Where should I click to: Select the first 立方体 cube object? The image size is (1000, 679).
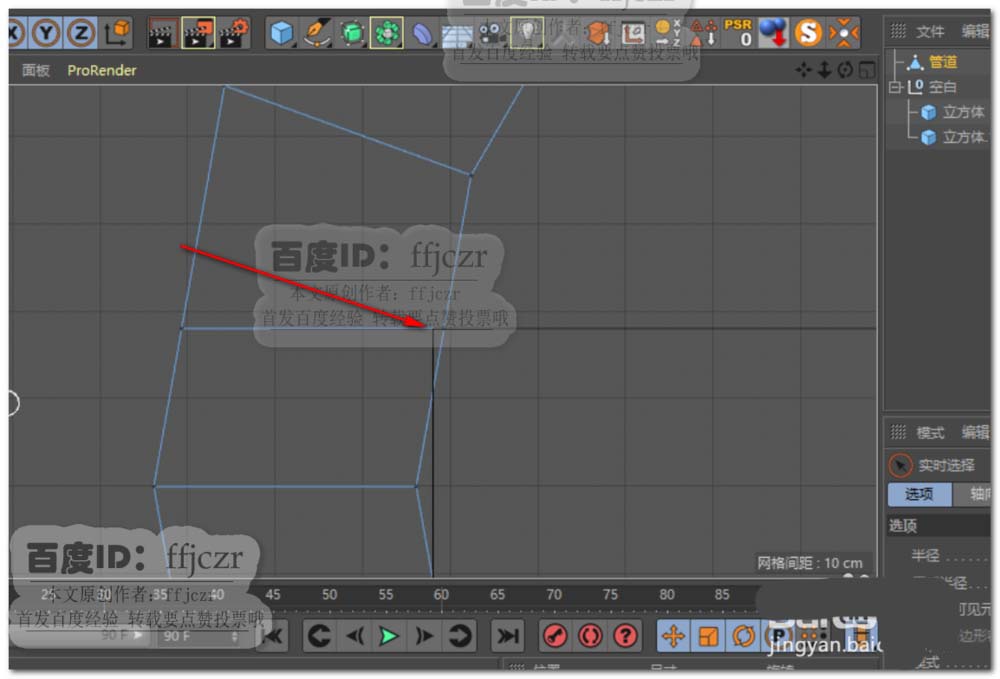coord(963,112)
